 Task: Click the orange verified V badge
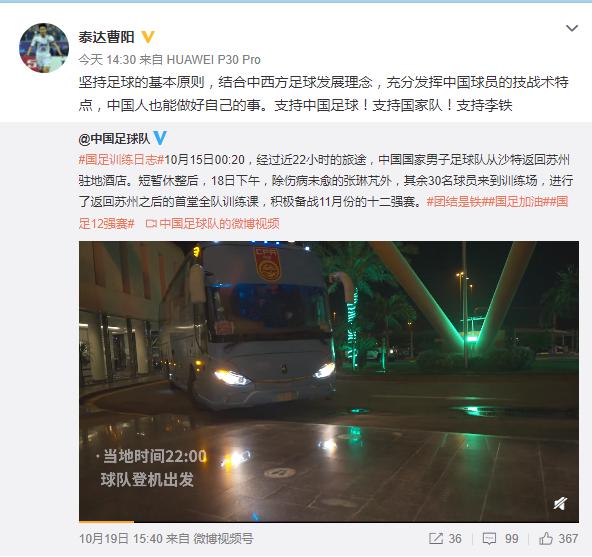click(x=148, y=37)
